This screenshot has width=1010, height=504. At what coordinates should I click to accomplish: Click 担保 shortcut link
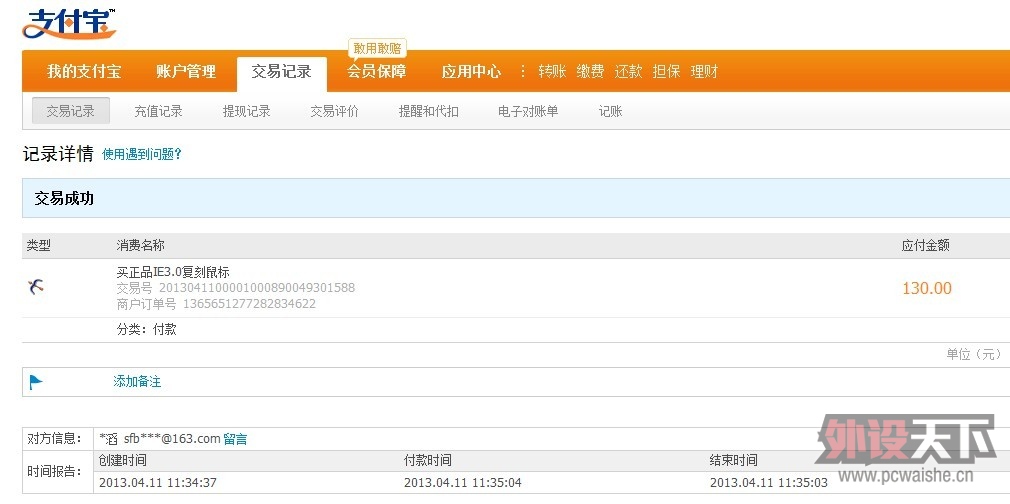666,71
